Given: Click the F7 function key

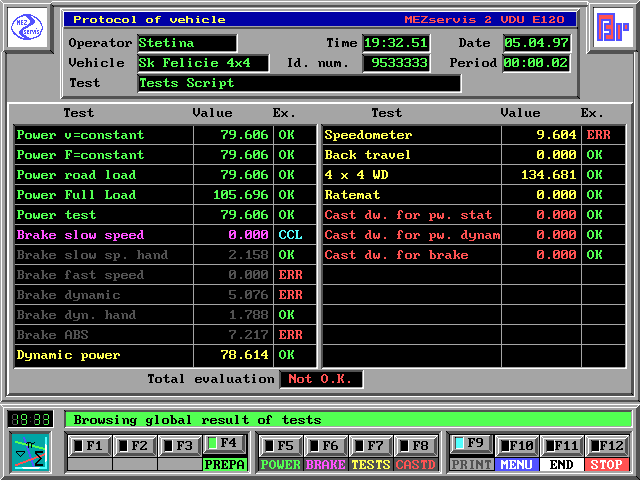Looking at the screenshot, I should [x=371, y=446].
